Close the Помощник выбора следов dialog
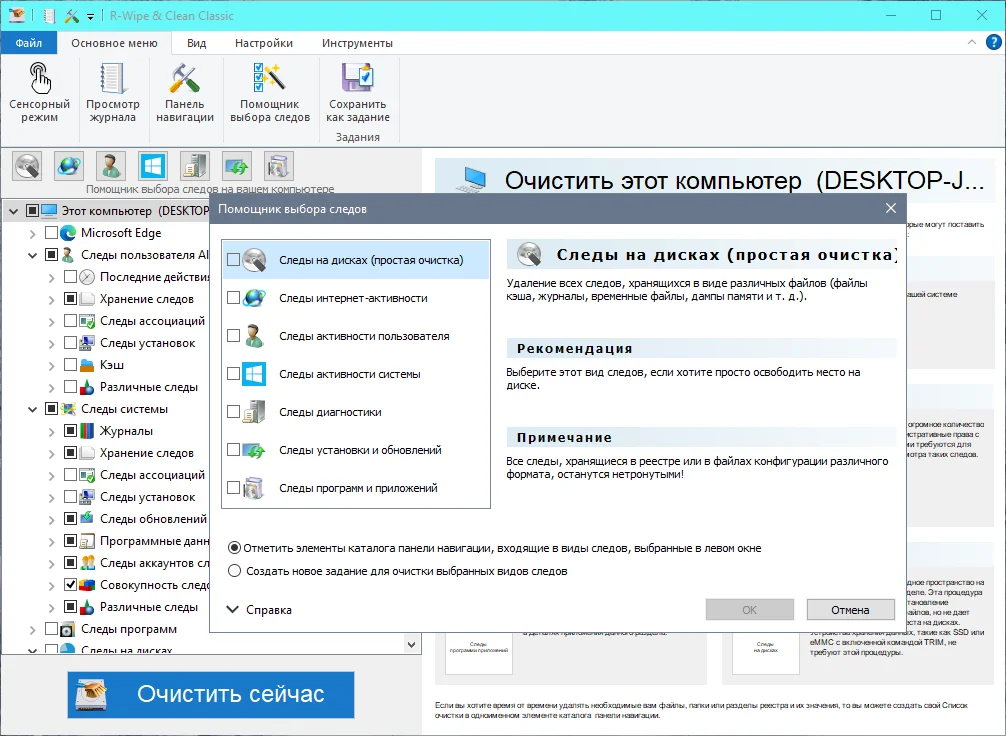The height and width of the screenshot is (736, 1006). (891, 208)
